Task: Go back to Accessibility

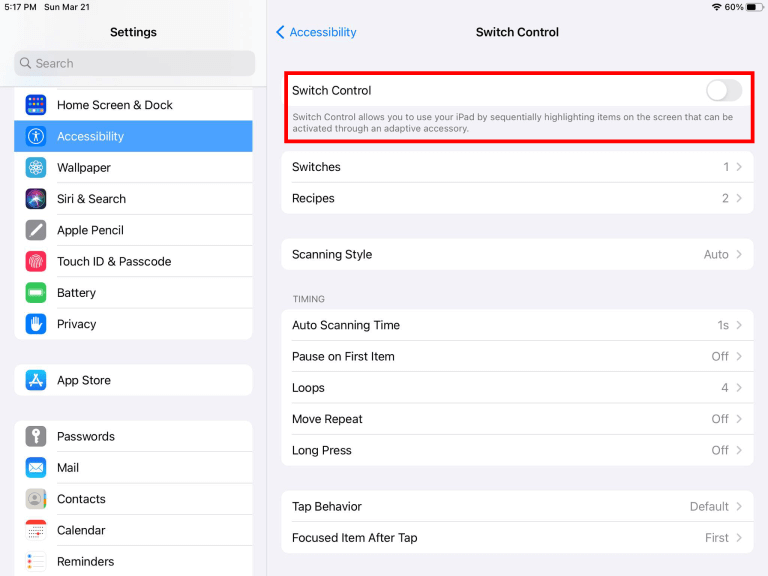Action: pyautogui.click(x=316, y=32)
